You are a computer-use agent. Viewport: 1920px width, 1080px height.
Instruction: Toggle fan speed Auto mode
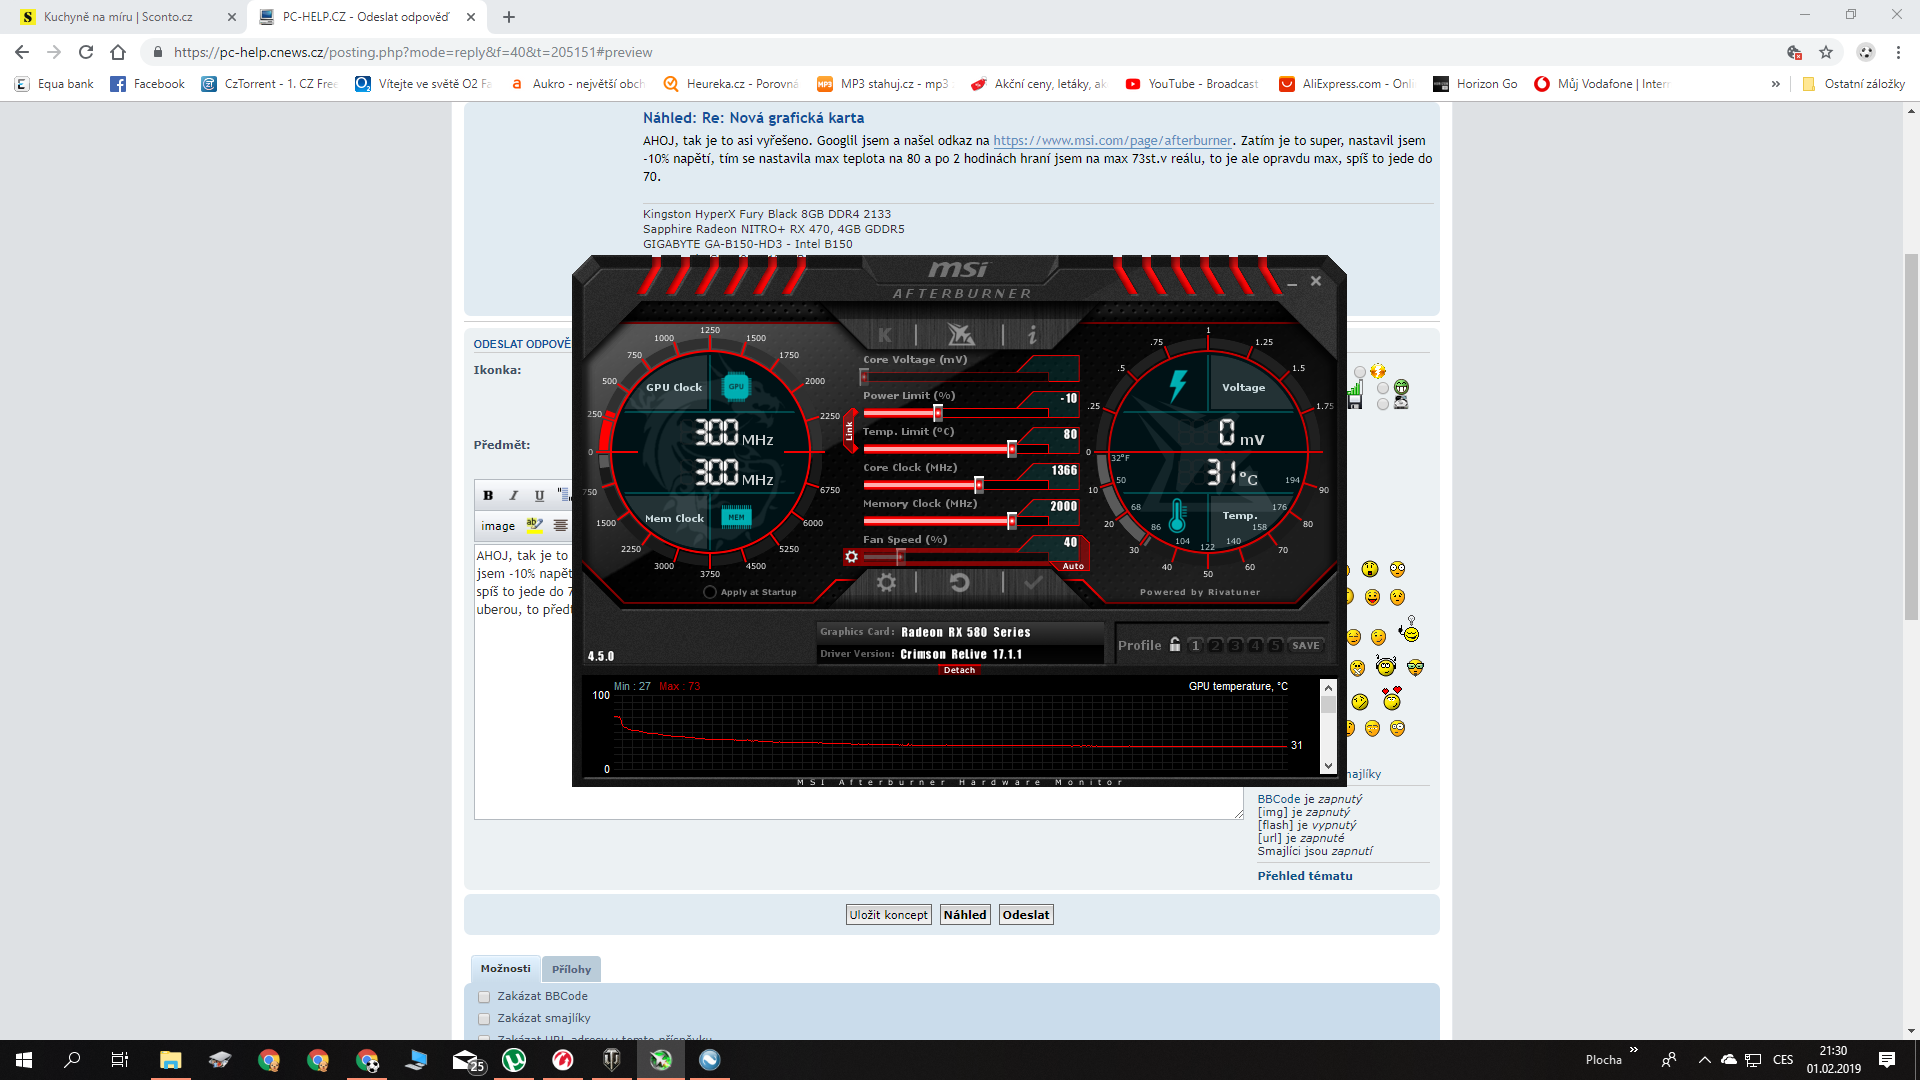[x=1073, y=566]
